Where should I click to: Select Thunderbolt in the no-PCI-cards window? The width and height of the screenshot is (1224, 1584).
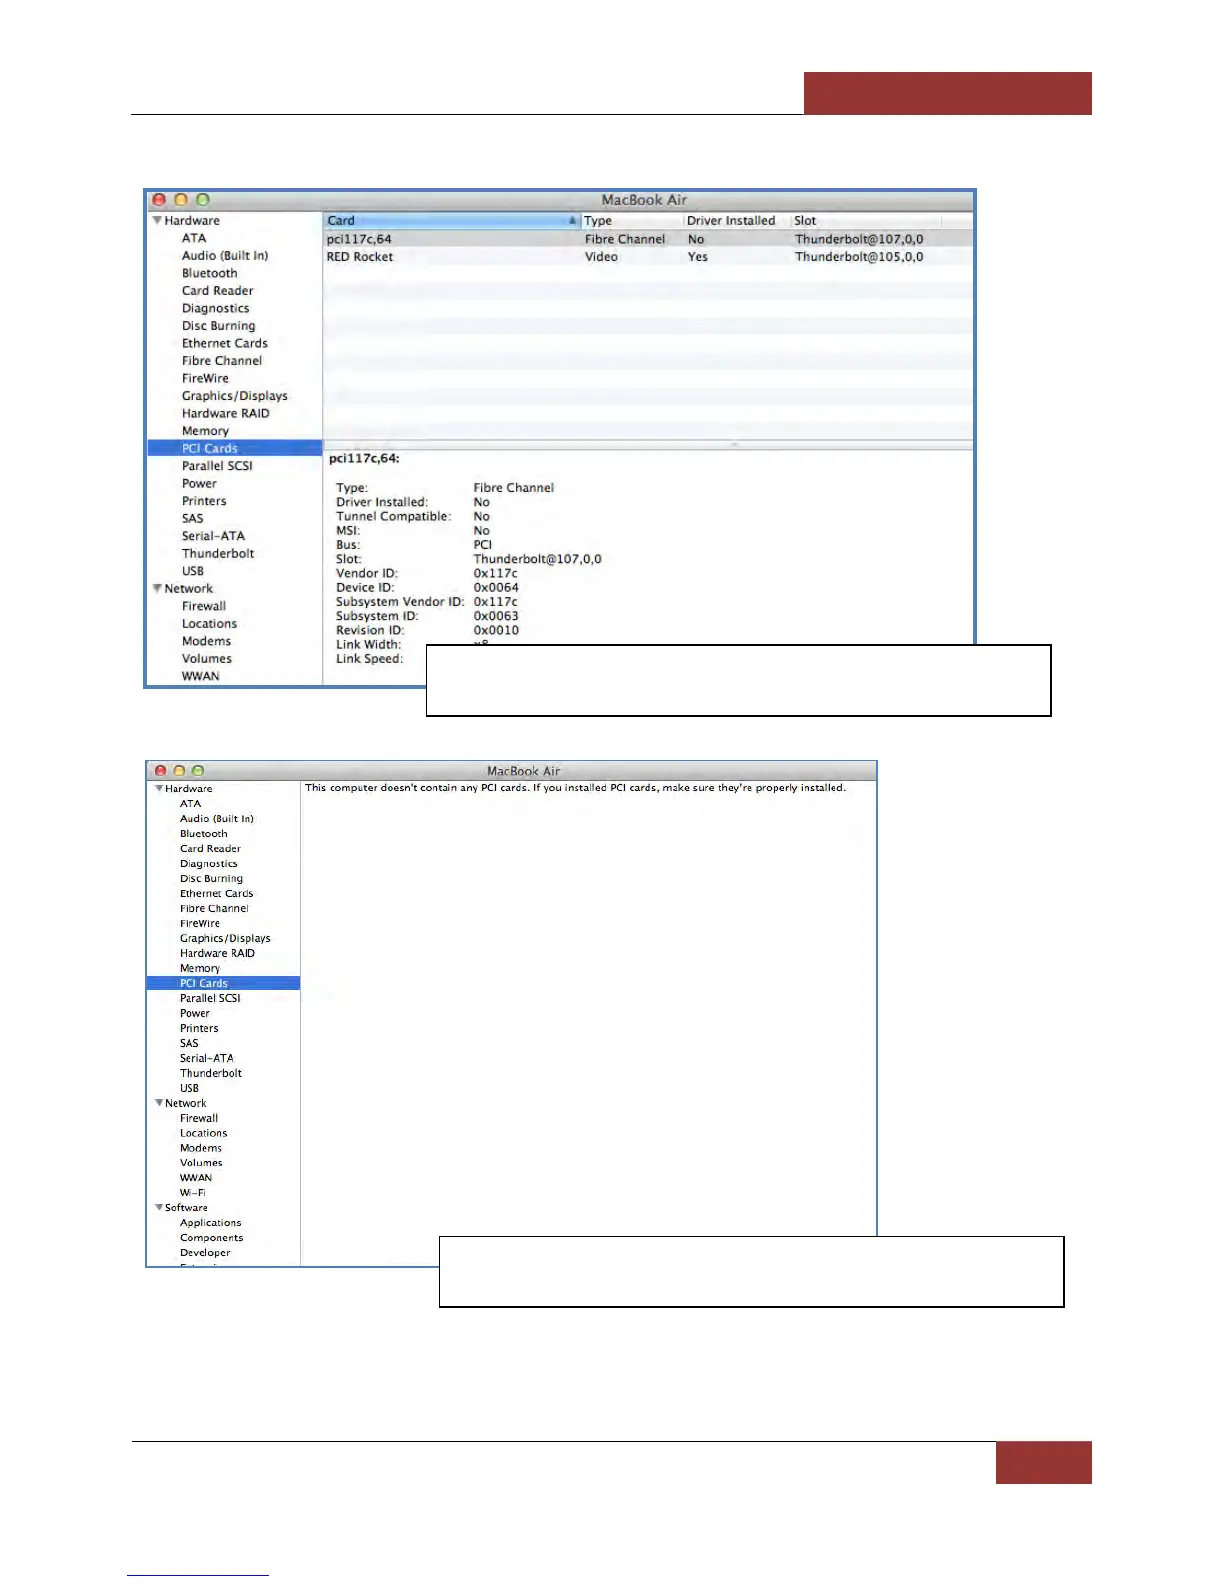click(x=211, y=1073)
